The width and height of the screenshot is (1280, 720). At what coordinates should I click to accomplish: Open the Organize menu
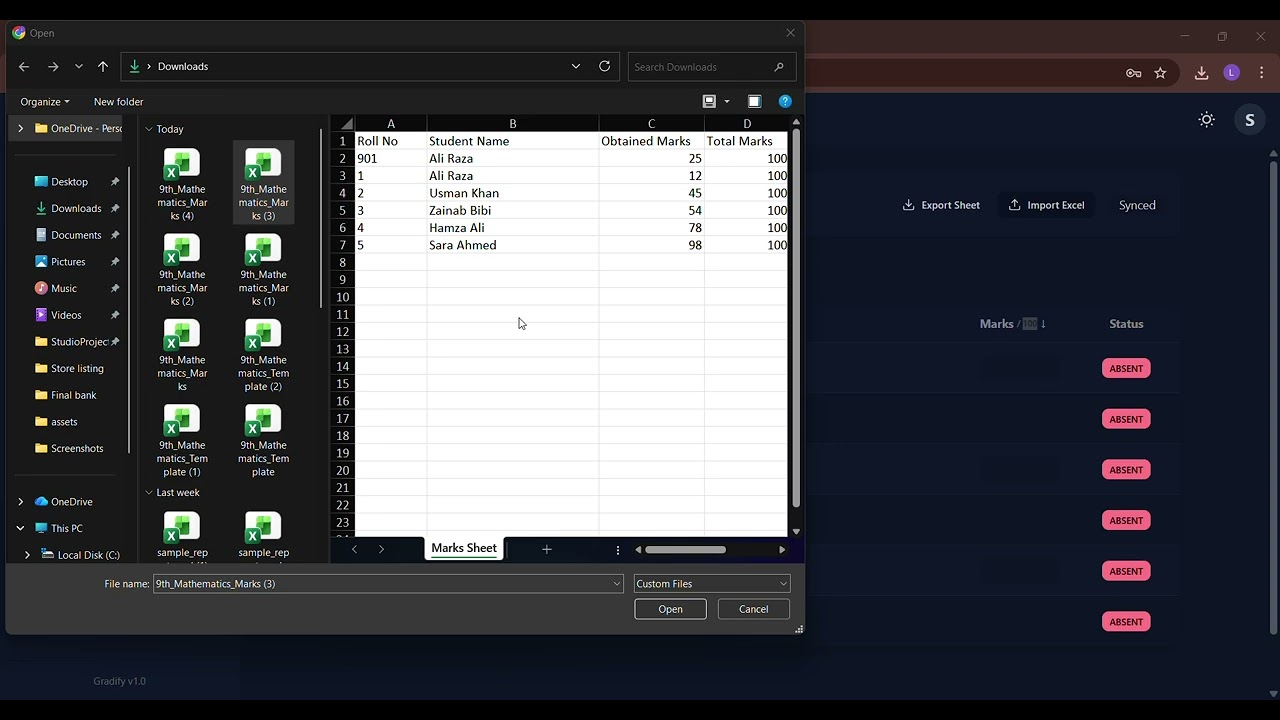(x=45, y=102)
